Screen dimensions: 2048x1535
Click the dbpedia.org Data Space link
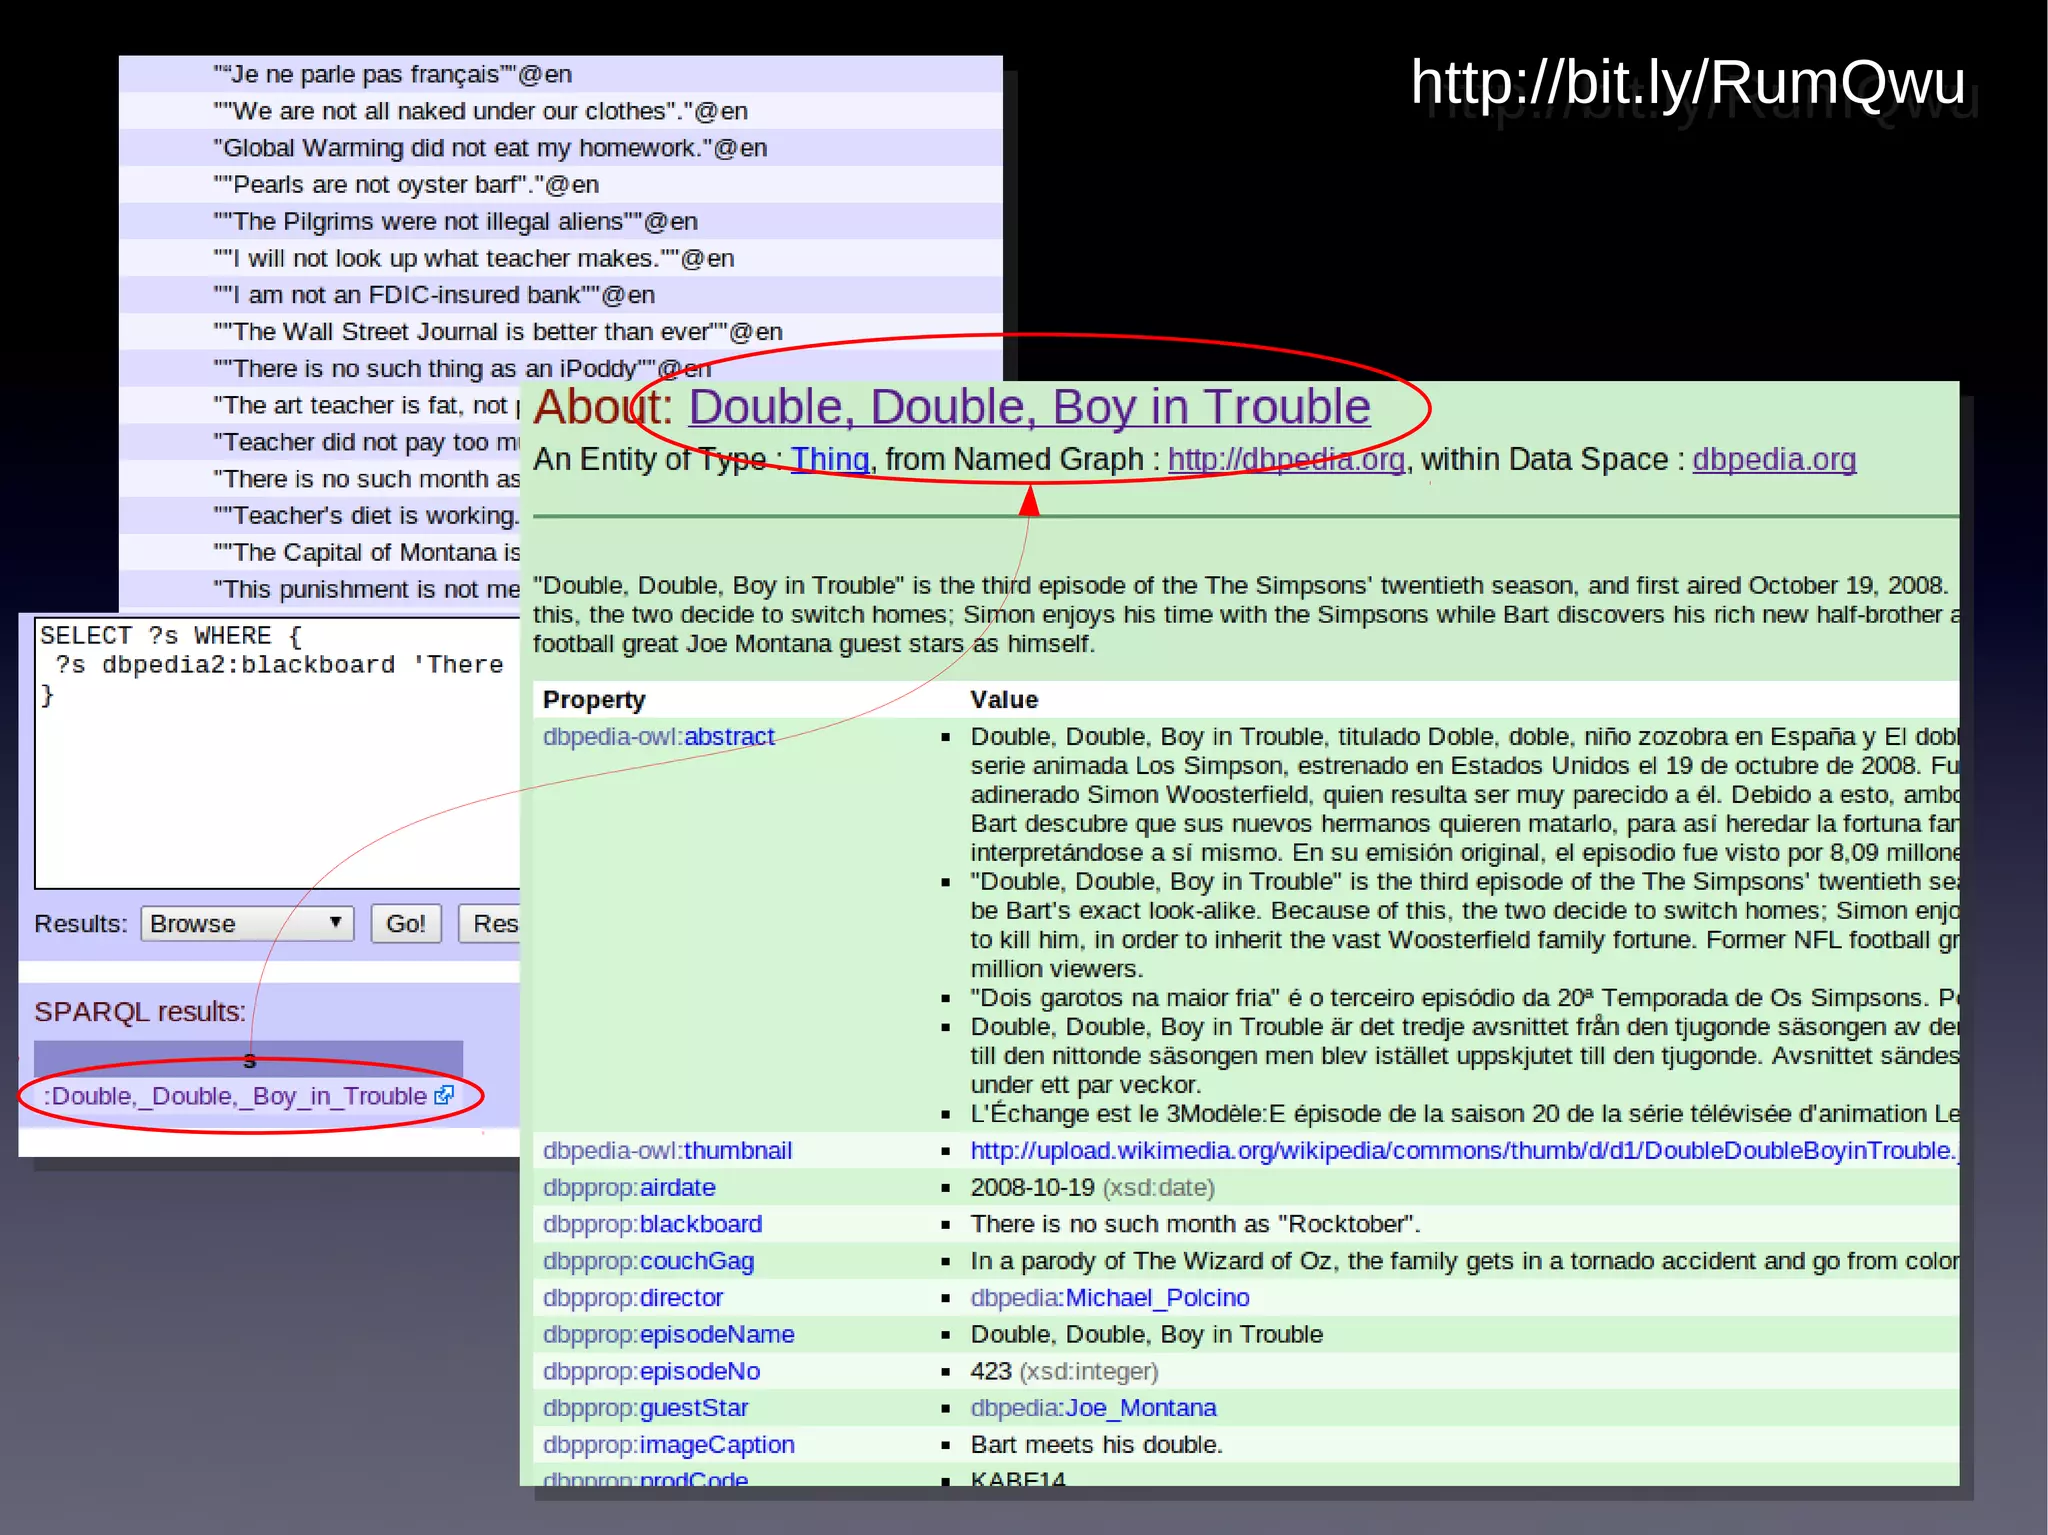point(1773,459)
